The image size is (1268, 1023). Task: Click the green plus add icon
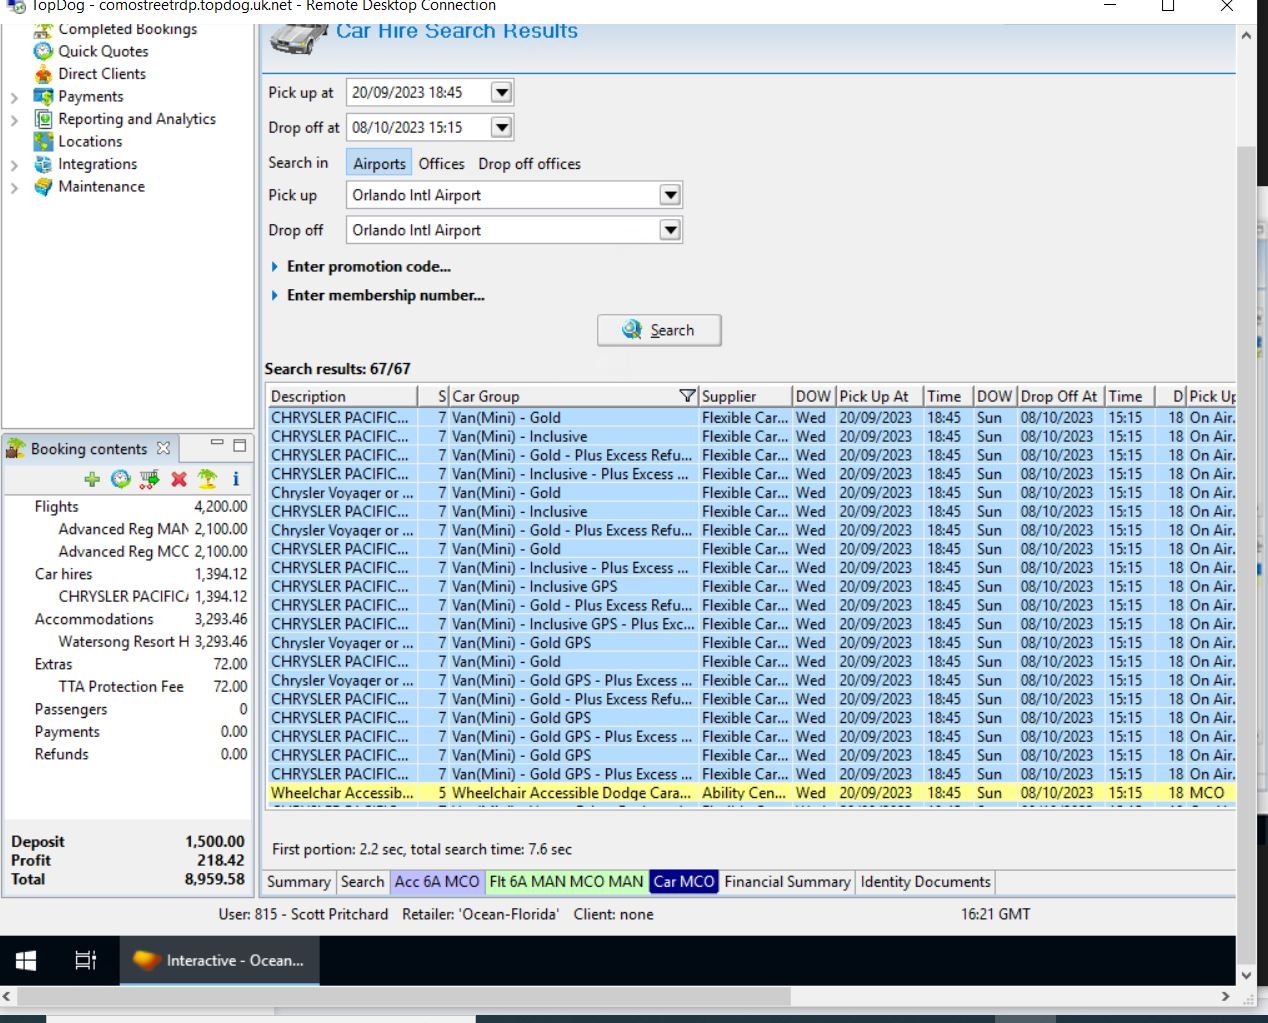(x=92, y=479)
